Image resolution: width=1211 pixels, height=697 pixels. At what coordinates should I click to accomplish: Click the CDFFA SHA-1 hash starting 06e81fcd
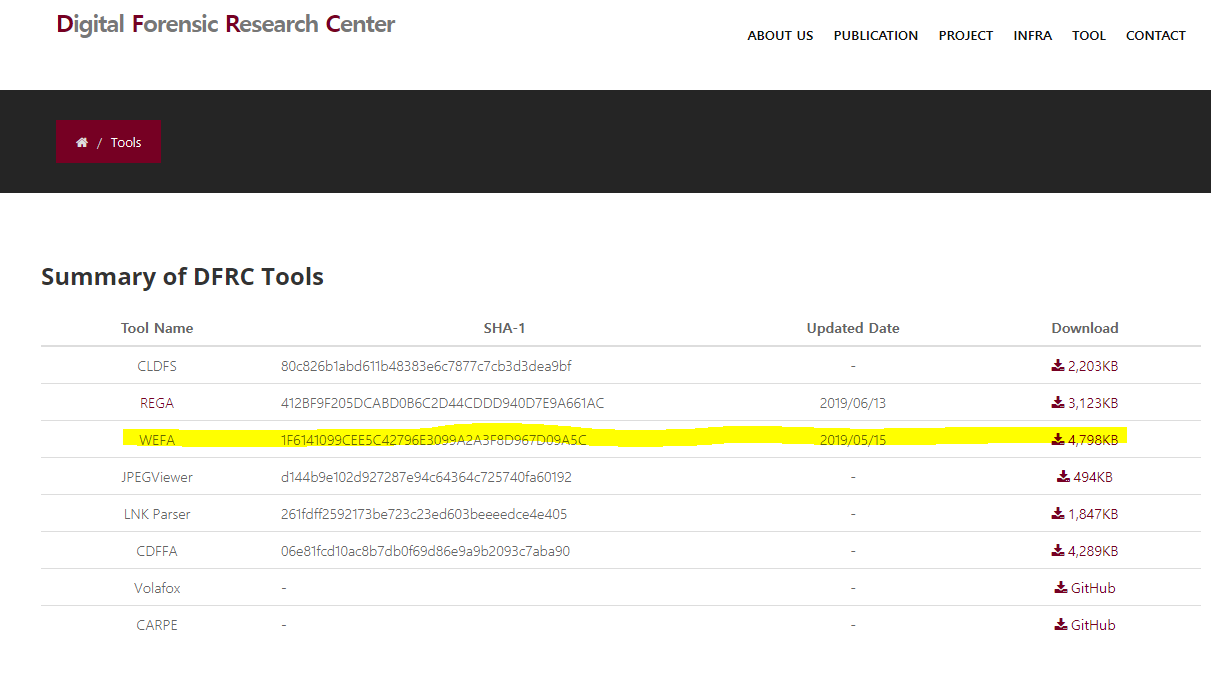426,551
